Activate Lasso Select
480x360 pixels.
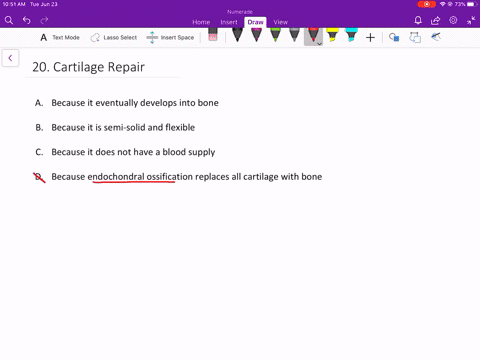pyautogui.click(x=114, y=37)
